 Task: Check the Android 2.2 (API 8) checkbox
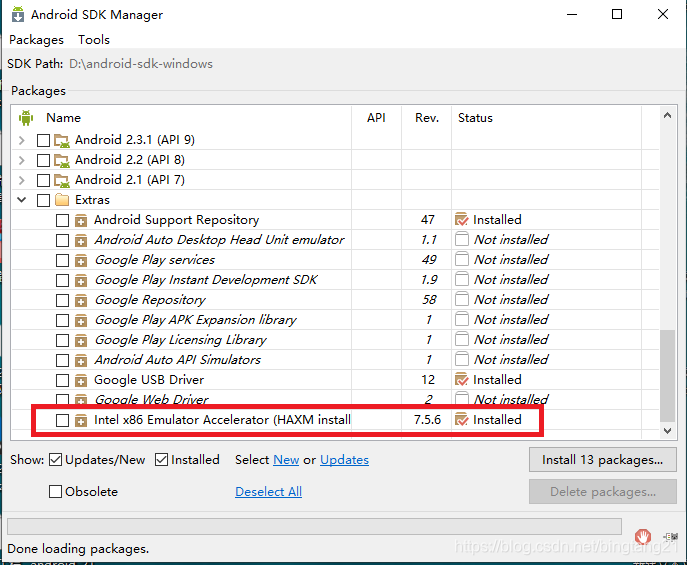tap(43, 160)
